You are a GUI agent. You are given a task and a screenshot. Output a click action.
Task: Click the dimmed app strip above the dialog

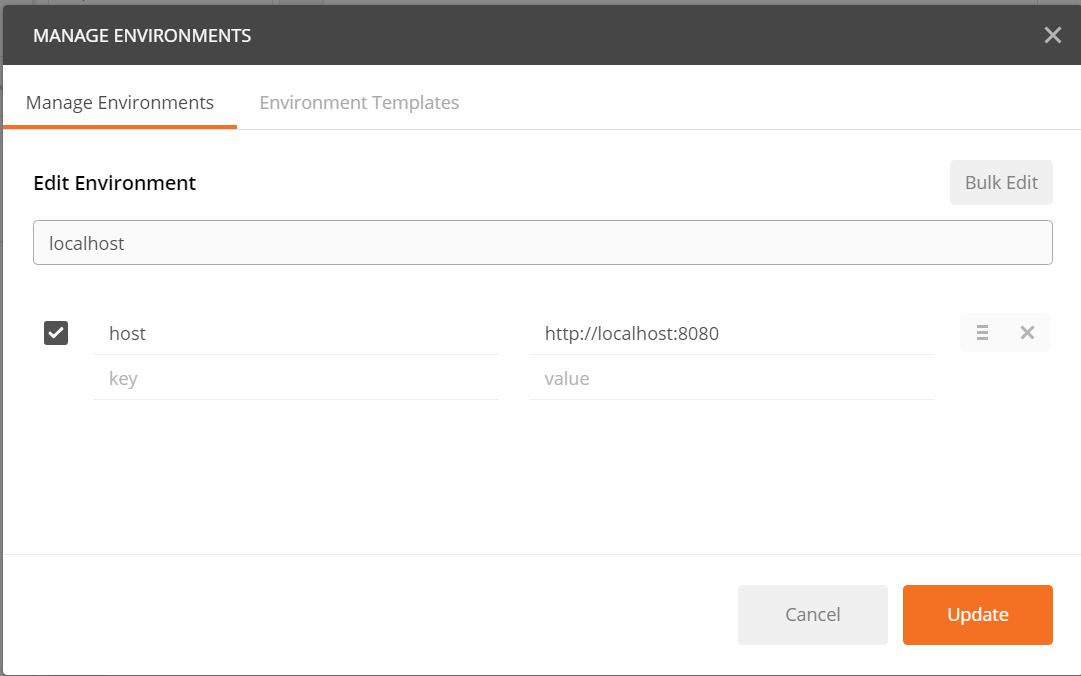(540, 2)
